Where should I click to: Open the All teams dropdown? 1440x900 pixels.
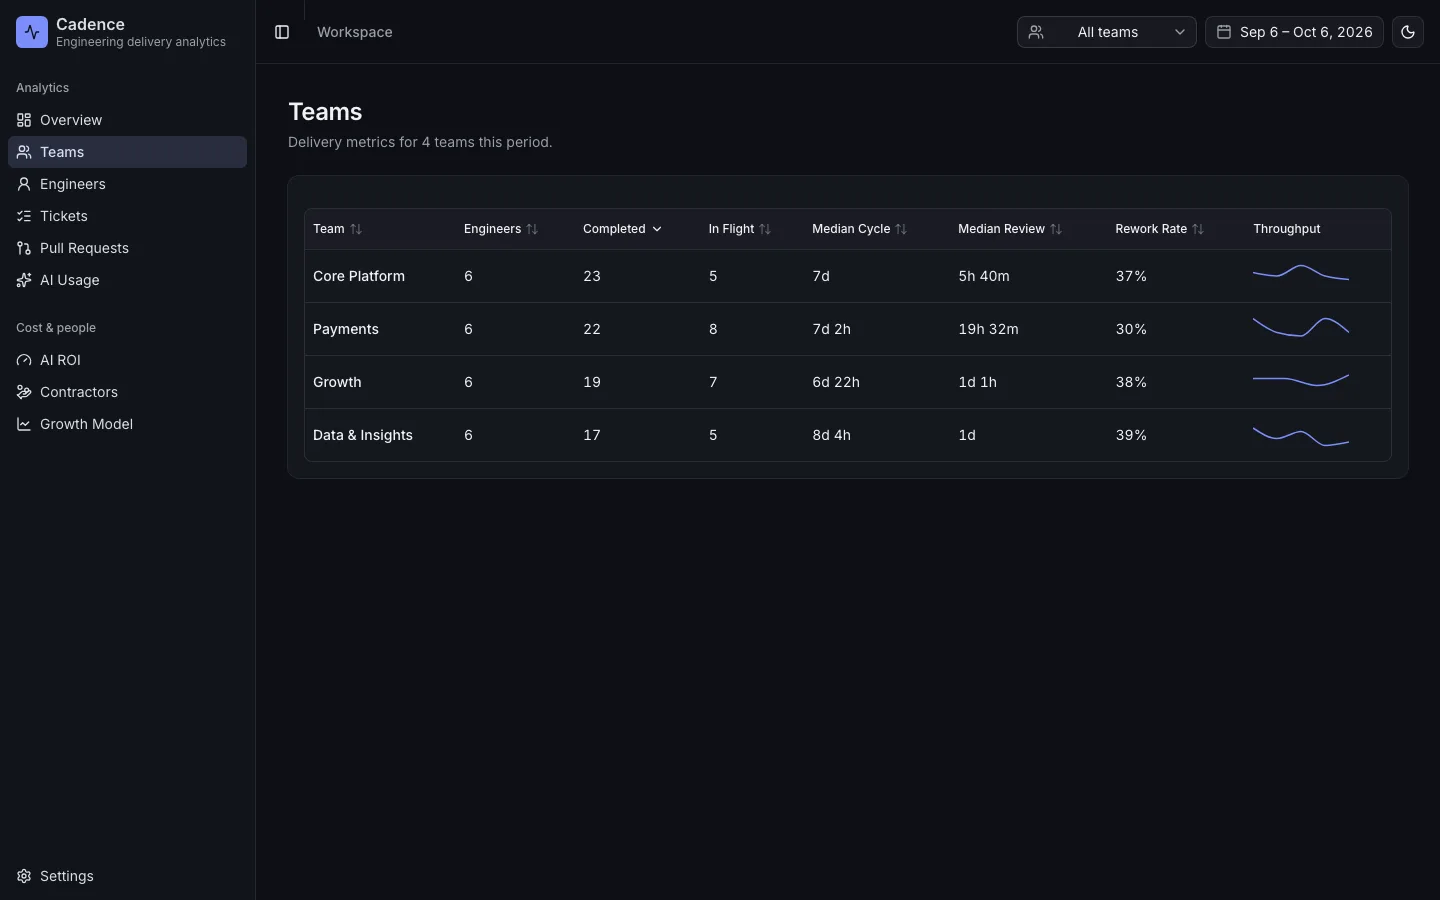(1106, 32)
